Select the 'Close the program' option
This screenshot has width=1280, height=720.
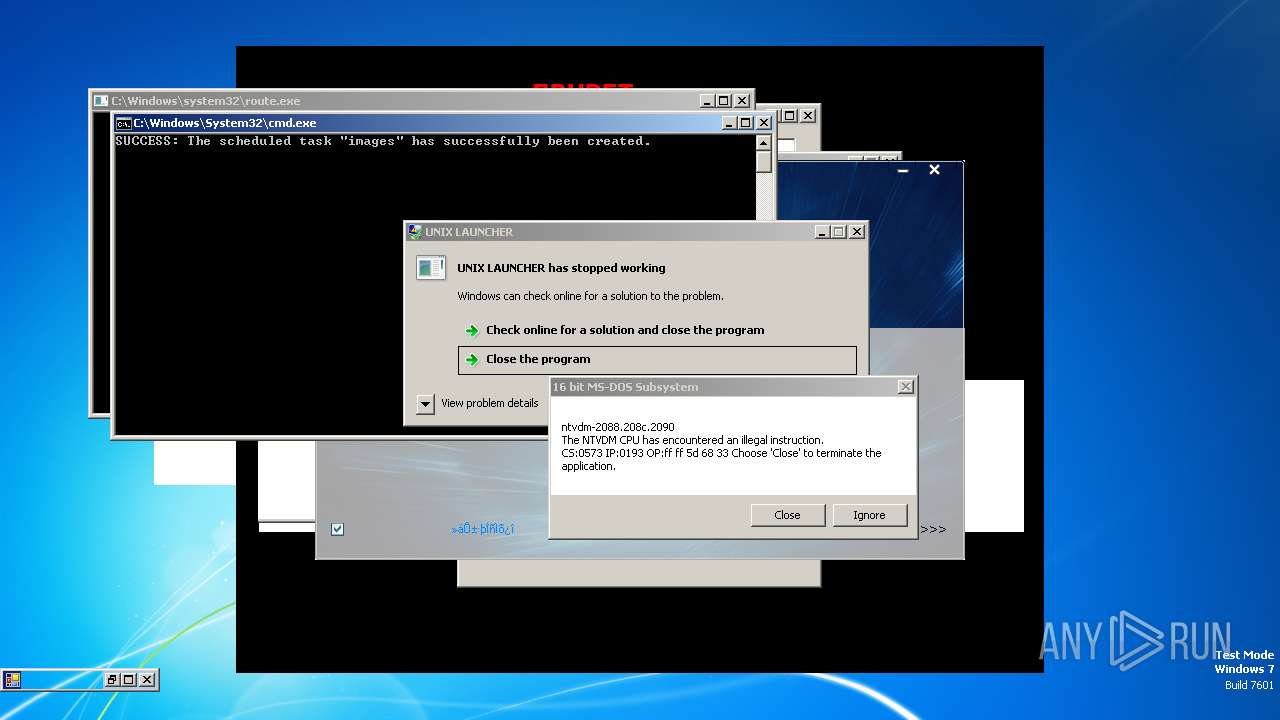pos(657,360)
